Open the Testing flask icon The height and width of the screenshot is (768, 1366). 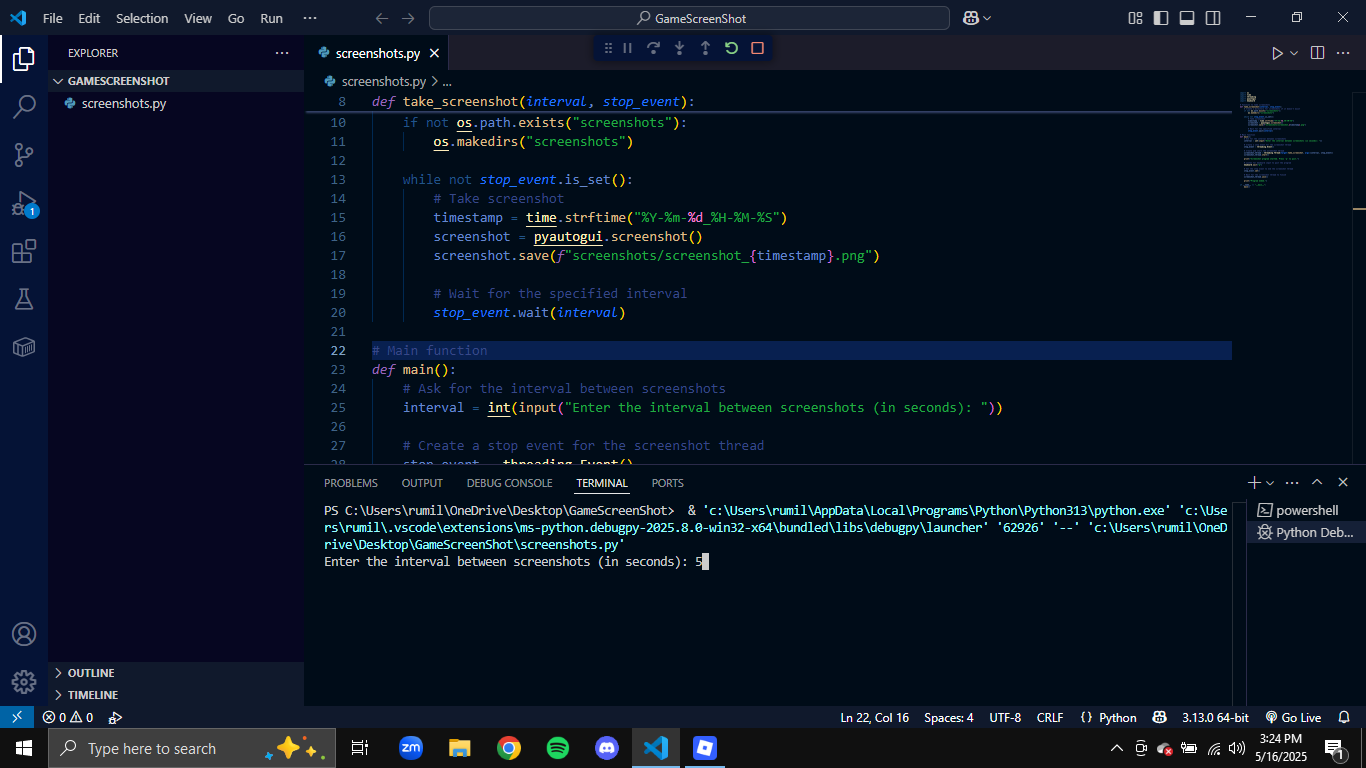click(x=24, y=299)
